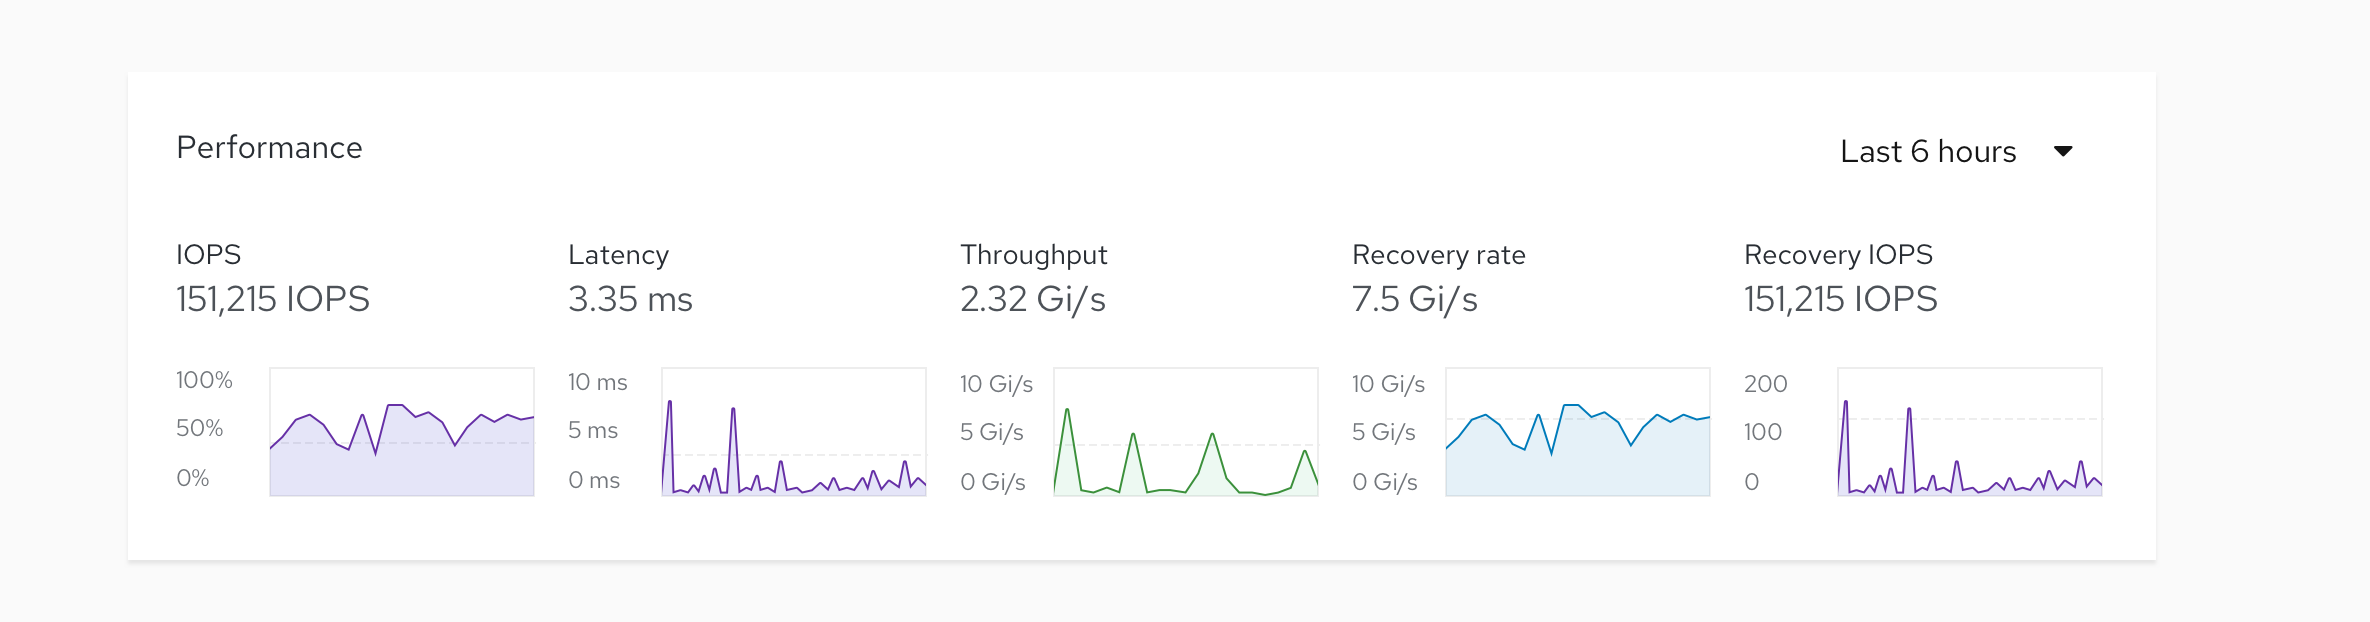Select the IOPS metric label
Image resolution: width=2370 pixels, height=622 pixels.
coord(207,254)
